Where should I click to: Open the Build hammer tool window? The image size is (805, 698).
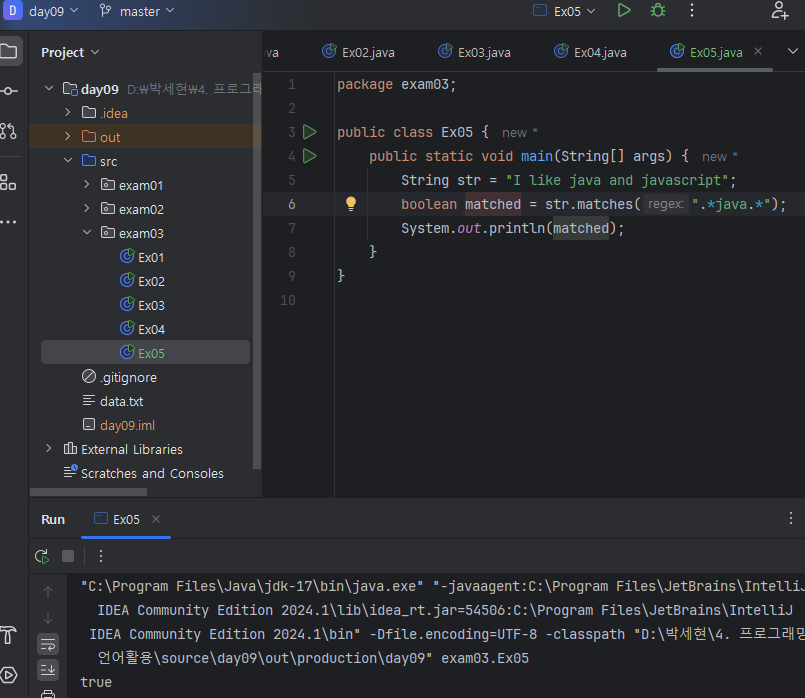pos(9,636)
